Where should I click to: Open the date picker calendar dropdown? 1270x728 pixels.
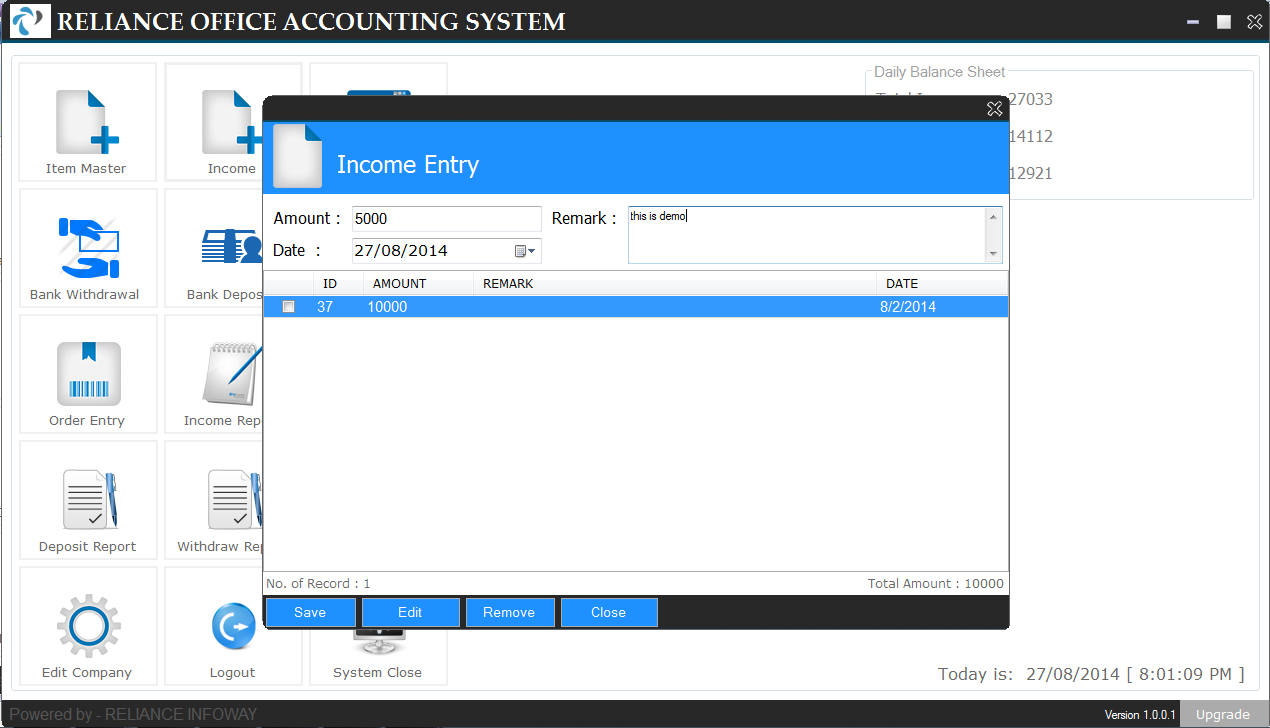[x=525, y=251]
